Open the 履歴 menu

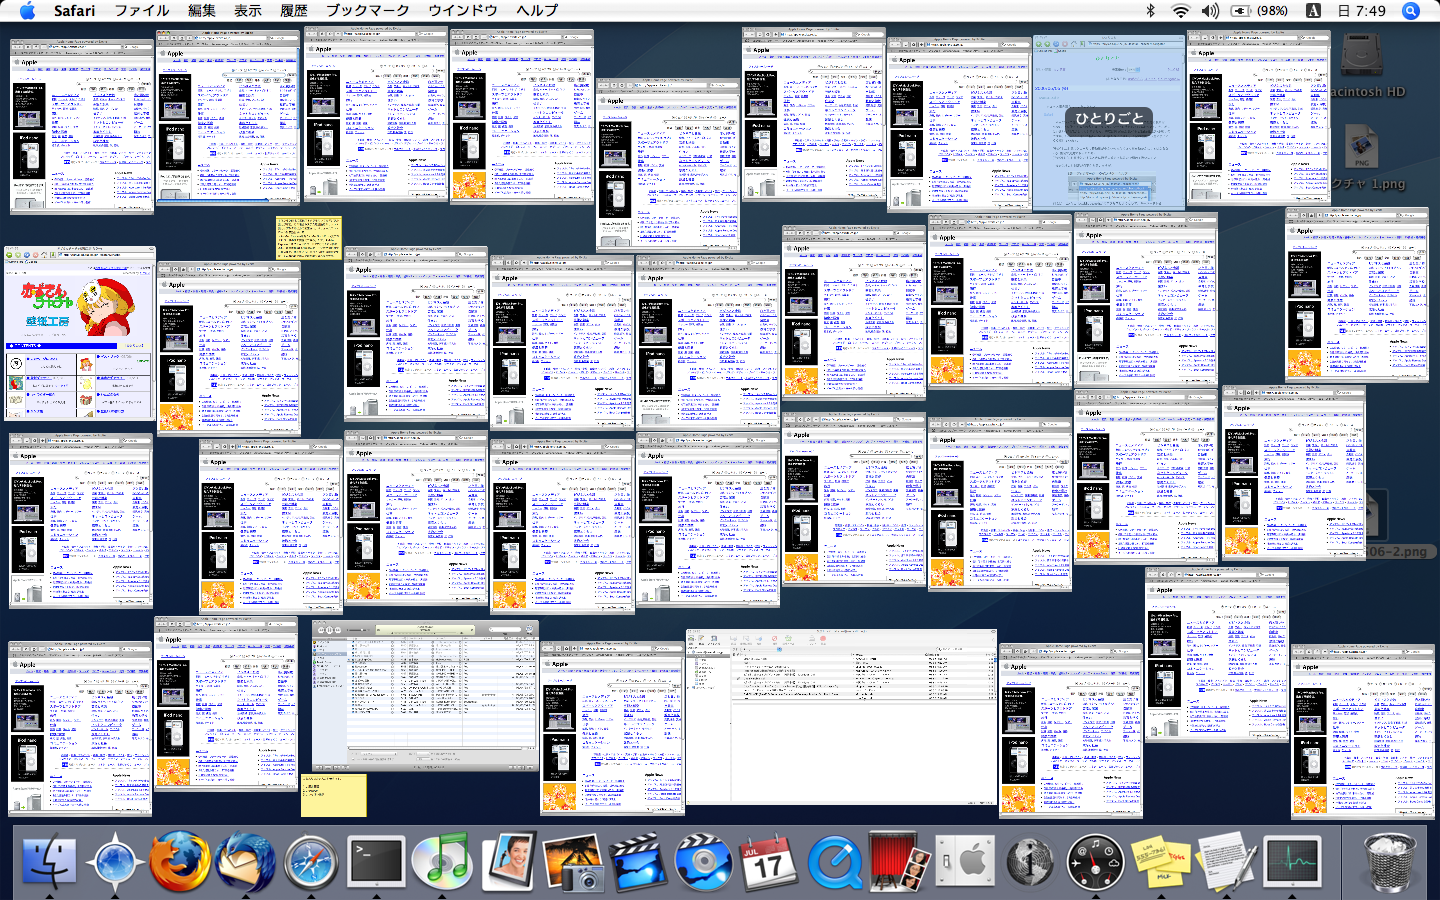[294, 11]
